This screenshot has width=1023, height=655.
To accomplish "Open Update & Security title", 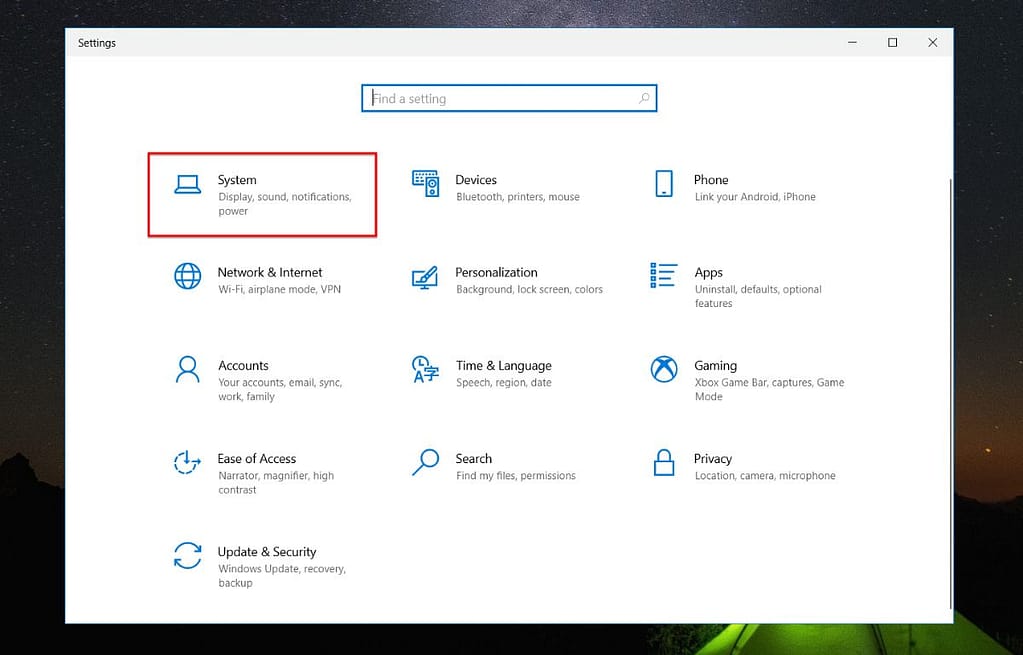I will (x=267, y=551).
